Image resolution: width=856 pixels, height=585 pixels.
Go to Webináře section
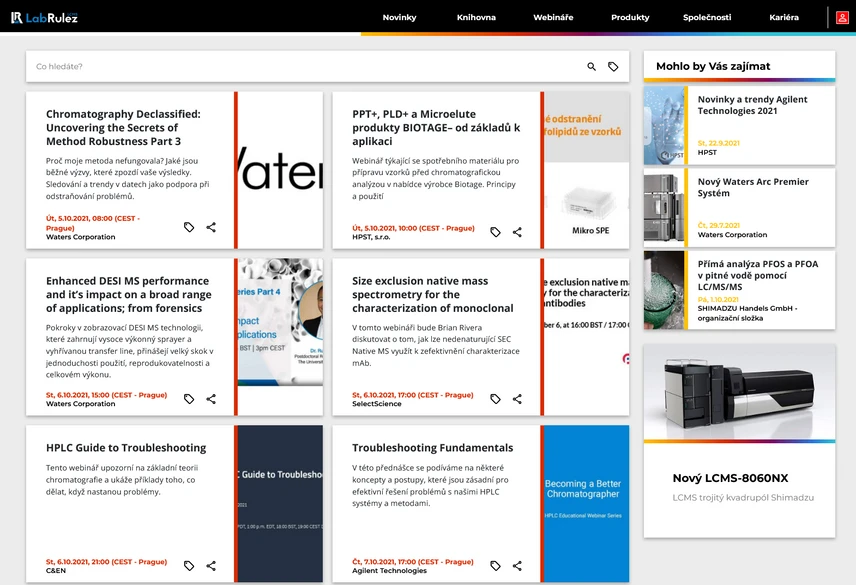coord(553,17)
